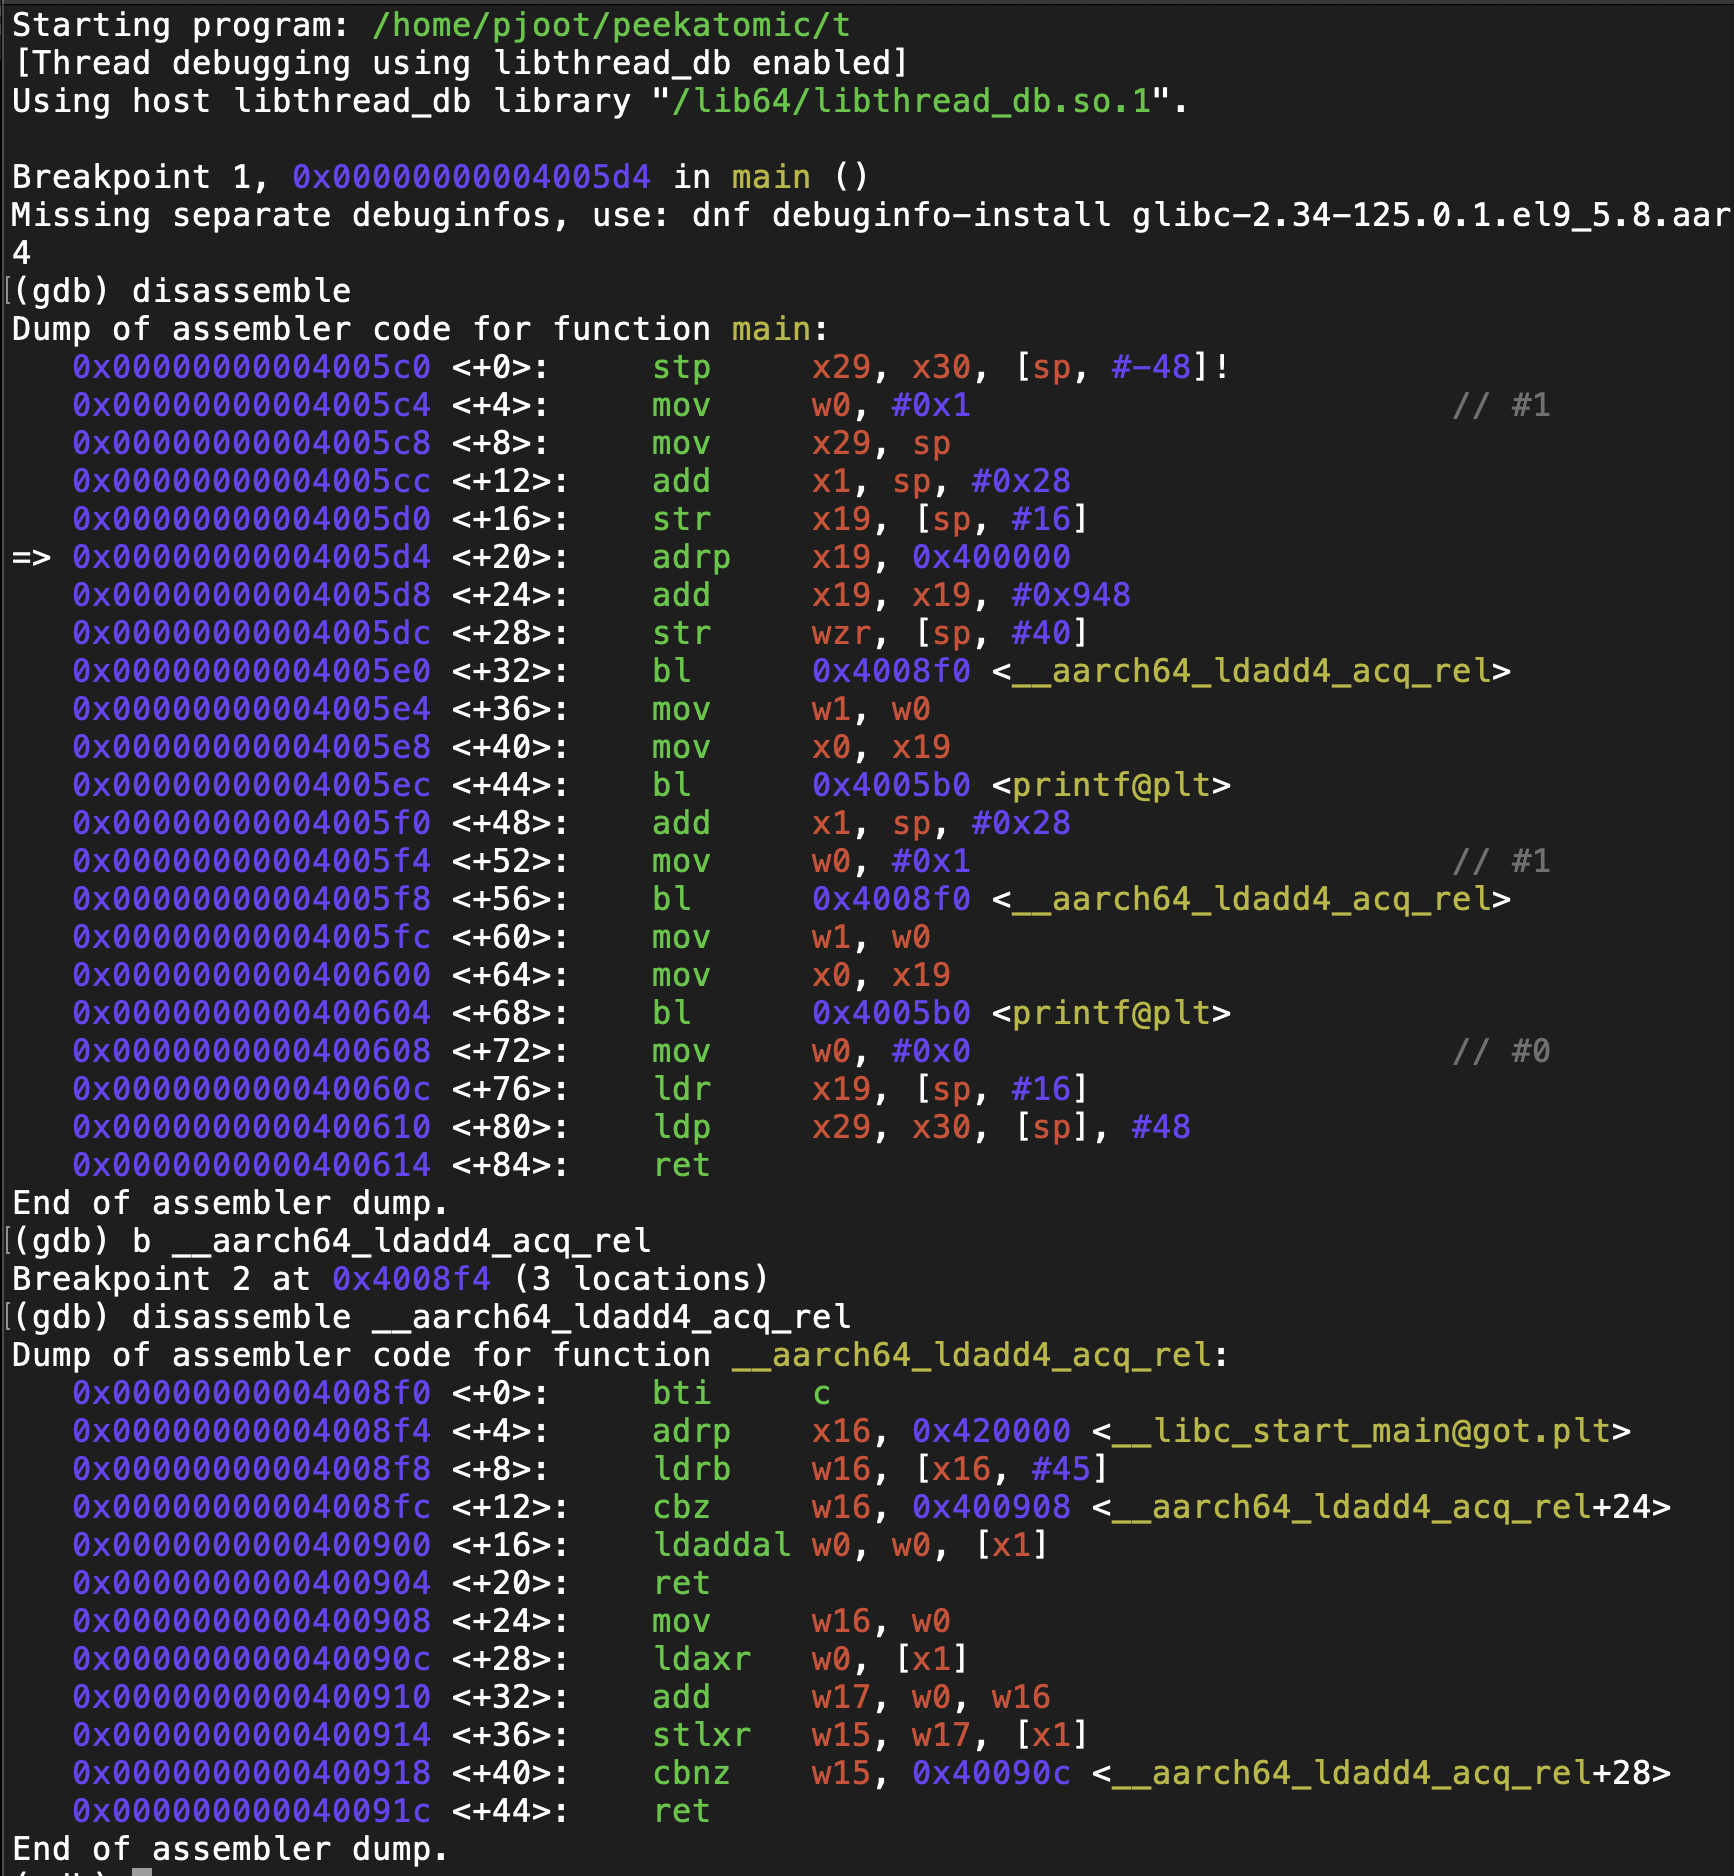The height and width of the screenshot is (1876, 1734).
Task: Click address 0x00000000004005c0 in main dump
Action: pyautogui.click(x=251, y=367)
